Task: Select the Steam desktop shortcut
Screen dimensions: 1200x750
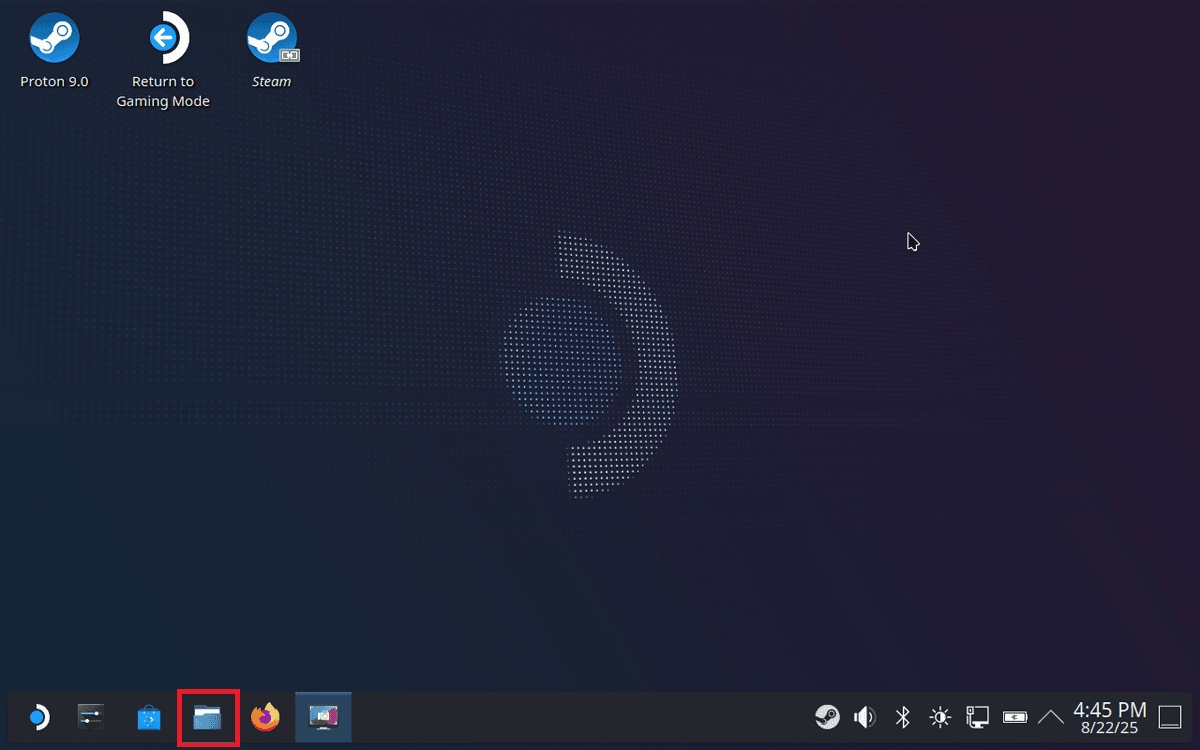Action: coord(272,40)
